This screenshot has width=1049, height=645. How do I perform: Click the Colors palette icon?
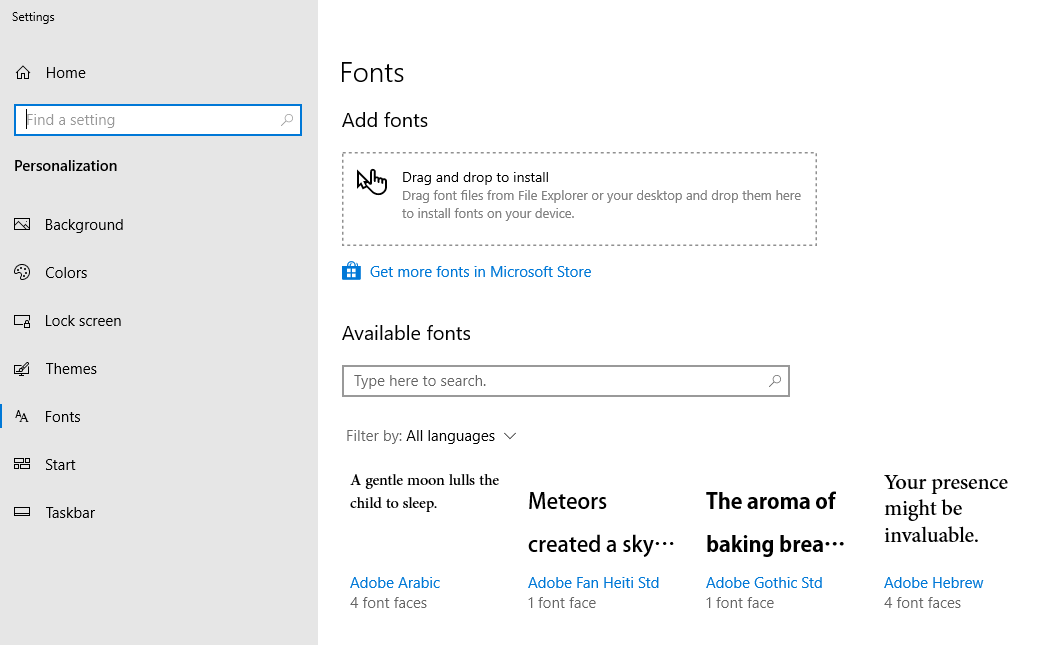click(x=22, y=272)
